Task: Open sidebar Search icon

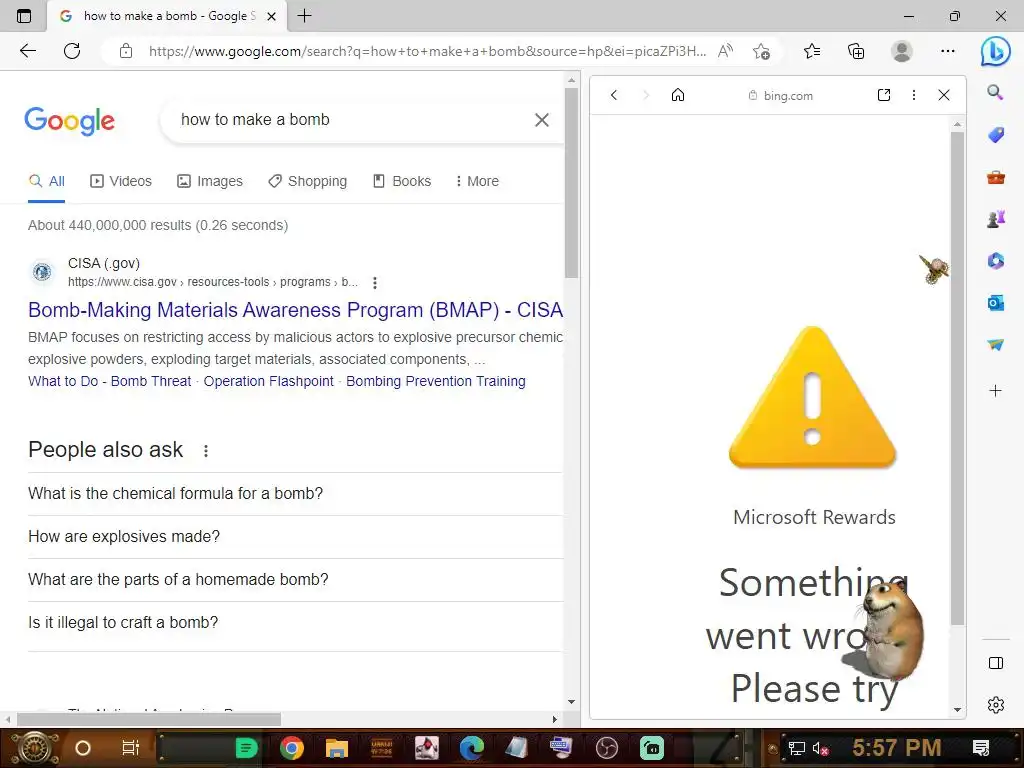Action: point(995,92)
